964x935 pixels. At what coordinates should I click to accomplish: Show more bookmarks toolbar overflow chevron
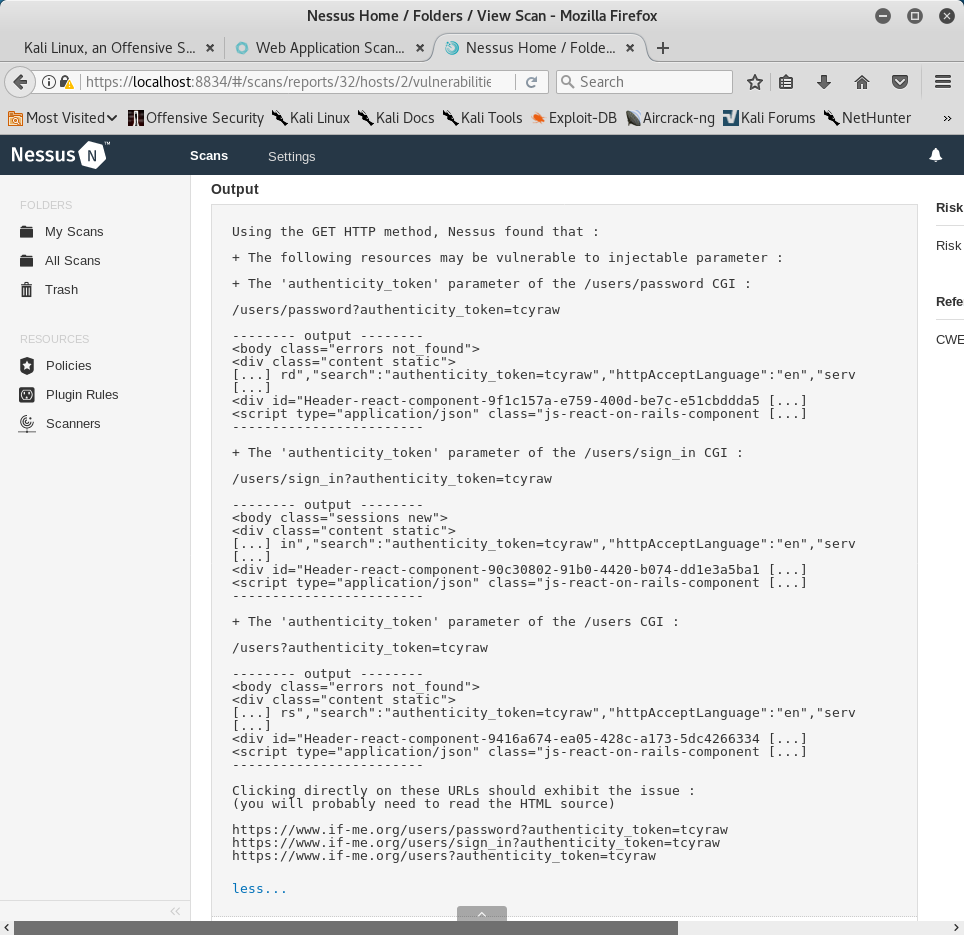click(x=947, y=118)
